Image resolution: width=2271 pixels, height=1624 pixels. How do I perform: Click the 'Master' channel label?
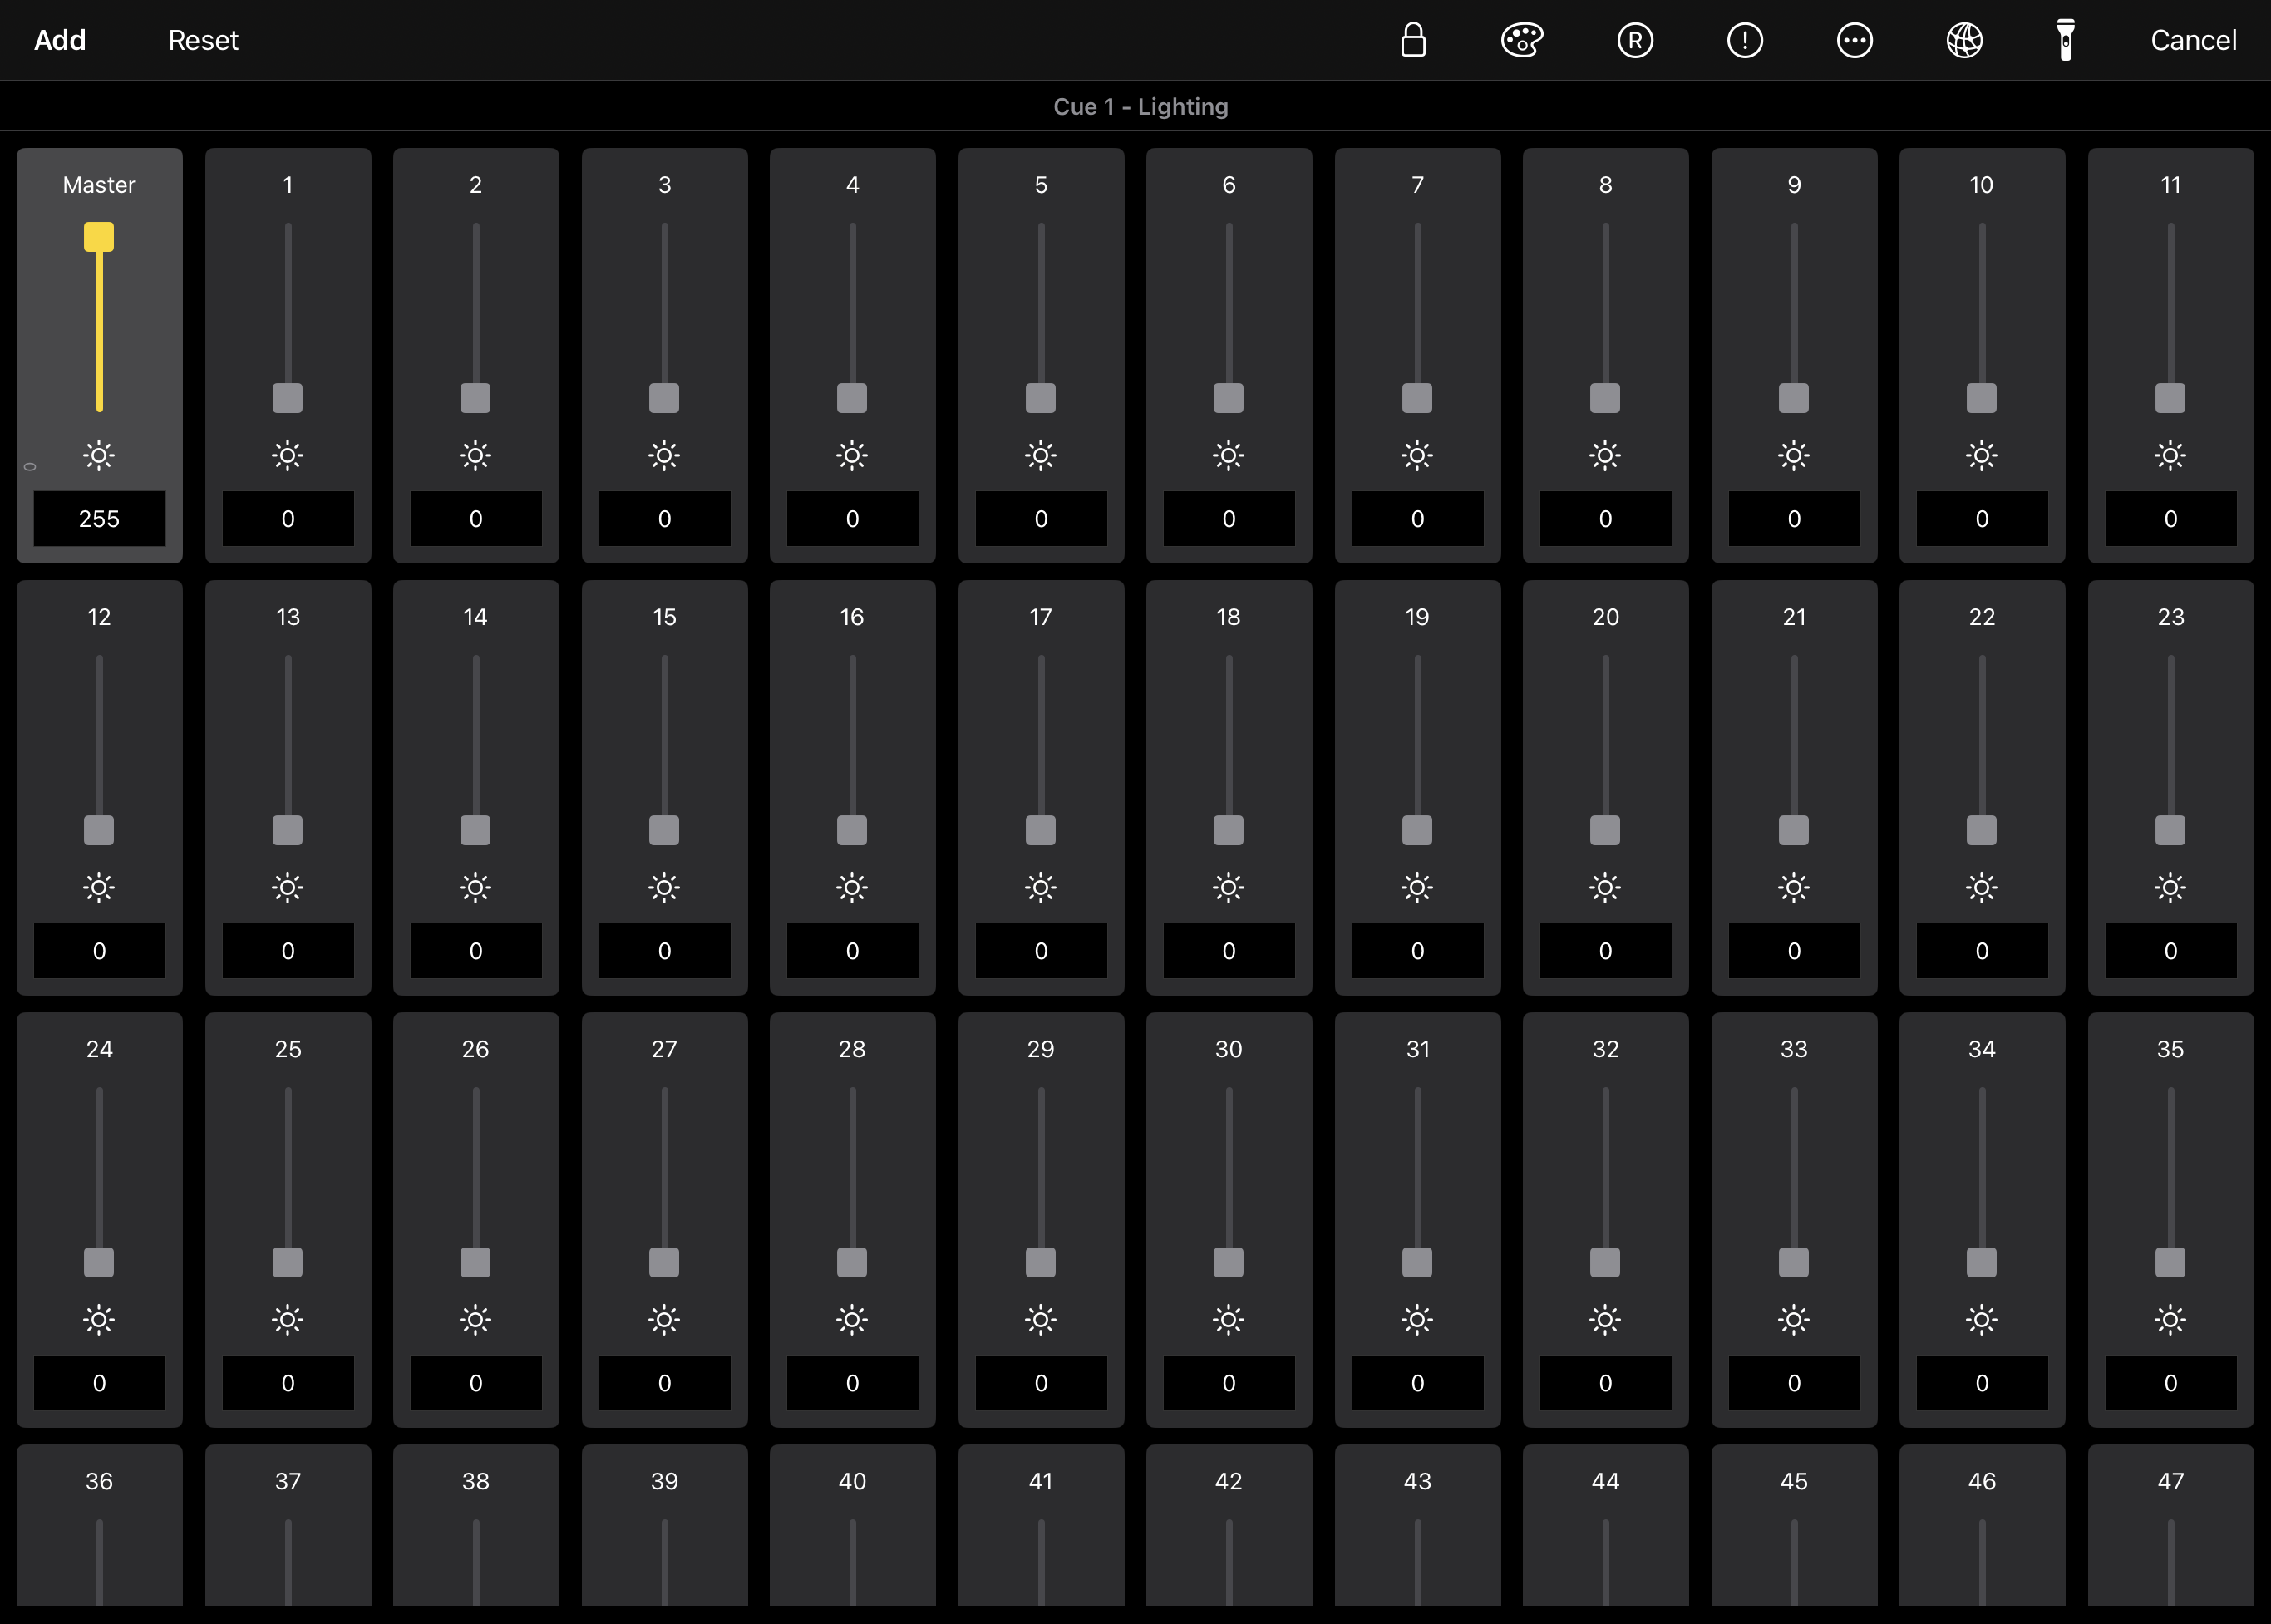(x=99, y=185)
